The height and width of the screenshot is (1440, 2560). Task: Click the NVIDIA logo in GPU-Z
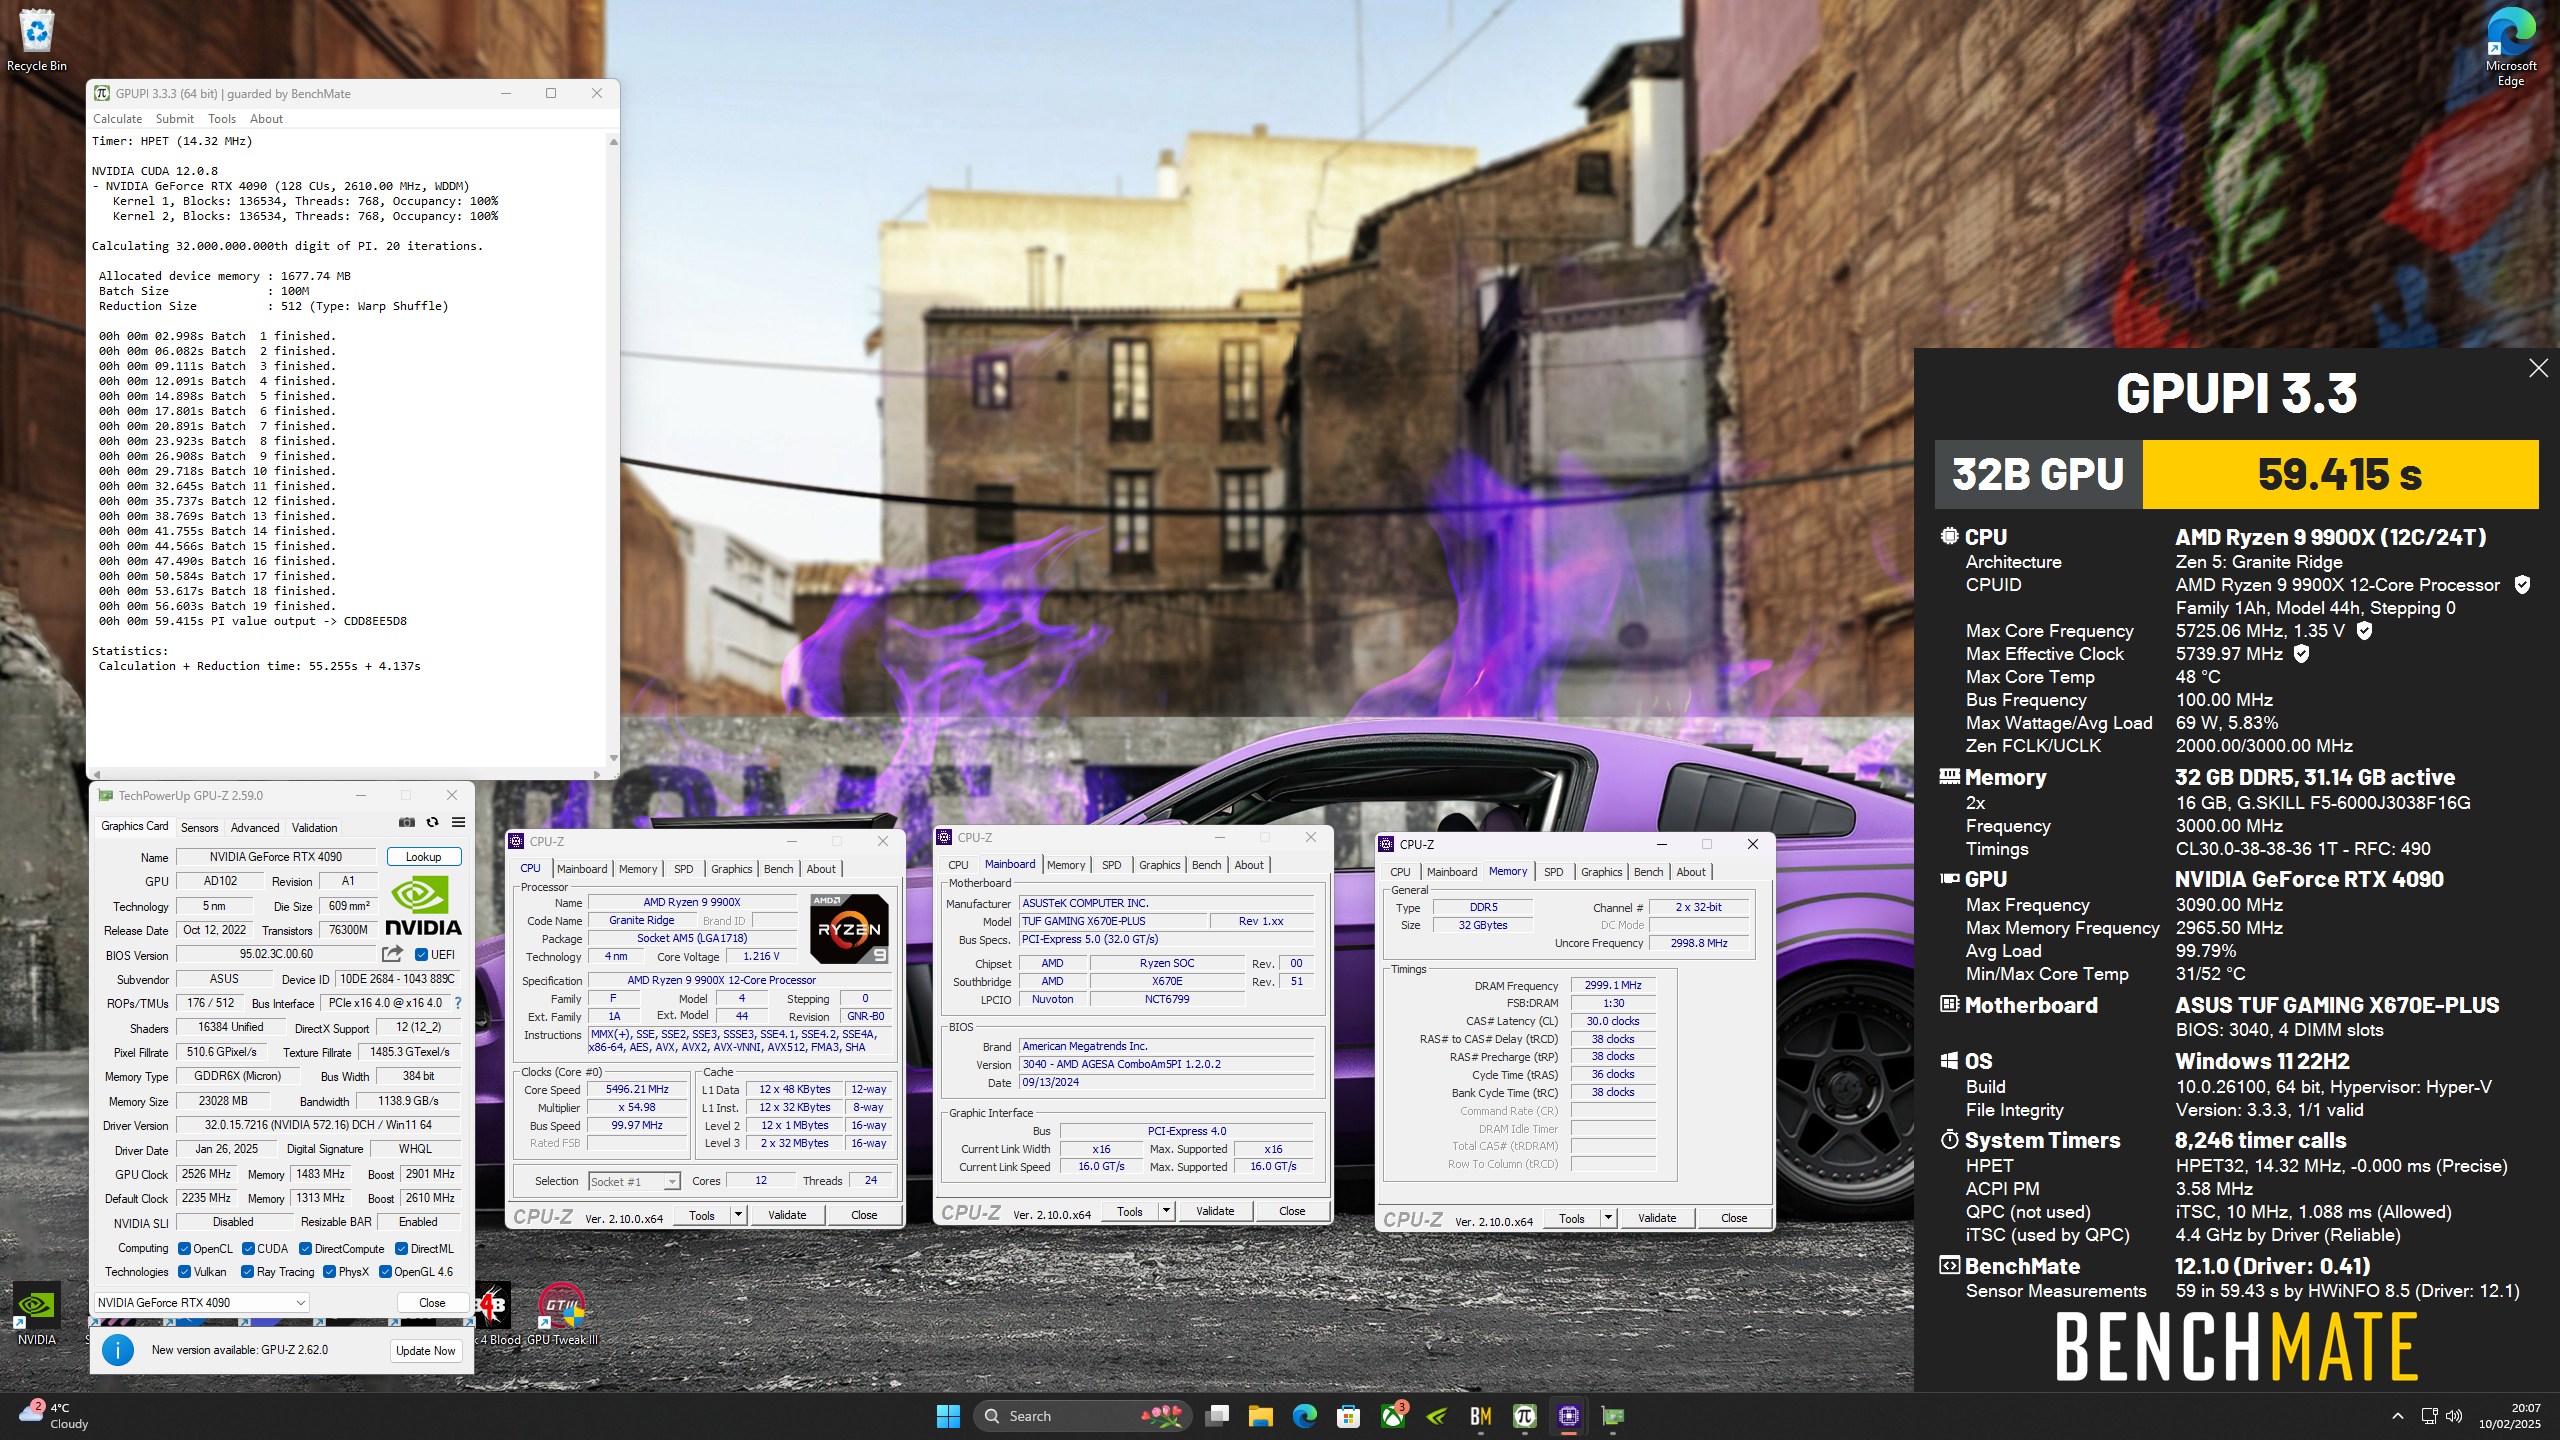pyautogui.click(x=423, y=905)
